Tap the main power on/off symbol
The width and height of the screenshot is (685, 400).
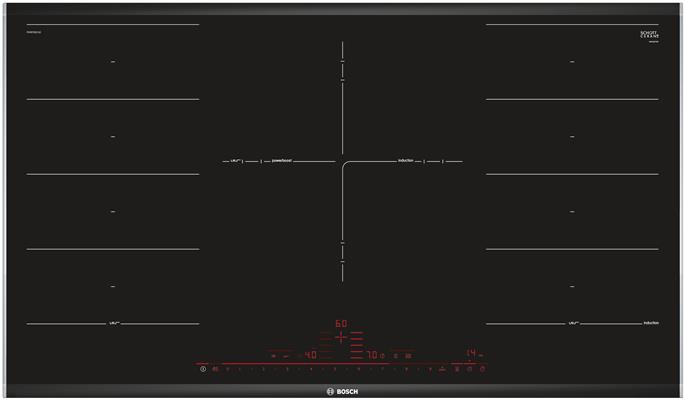pyautogui.click(x=203, y=369)
